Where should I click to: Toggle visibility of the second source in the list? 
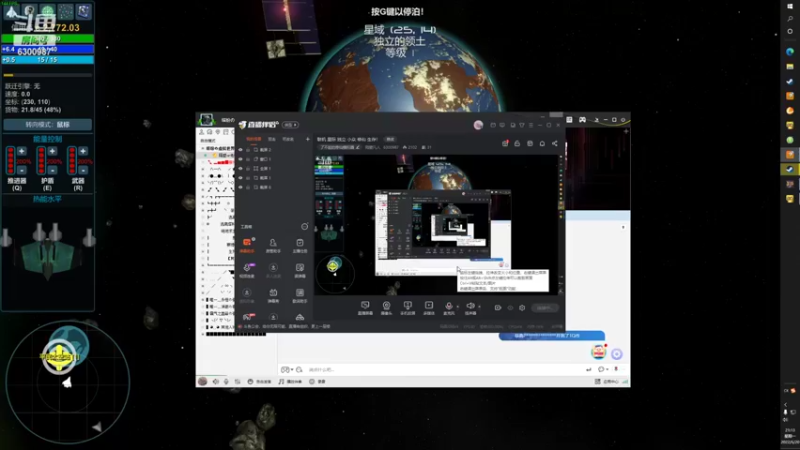[x=241, y=159]
